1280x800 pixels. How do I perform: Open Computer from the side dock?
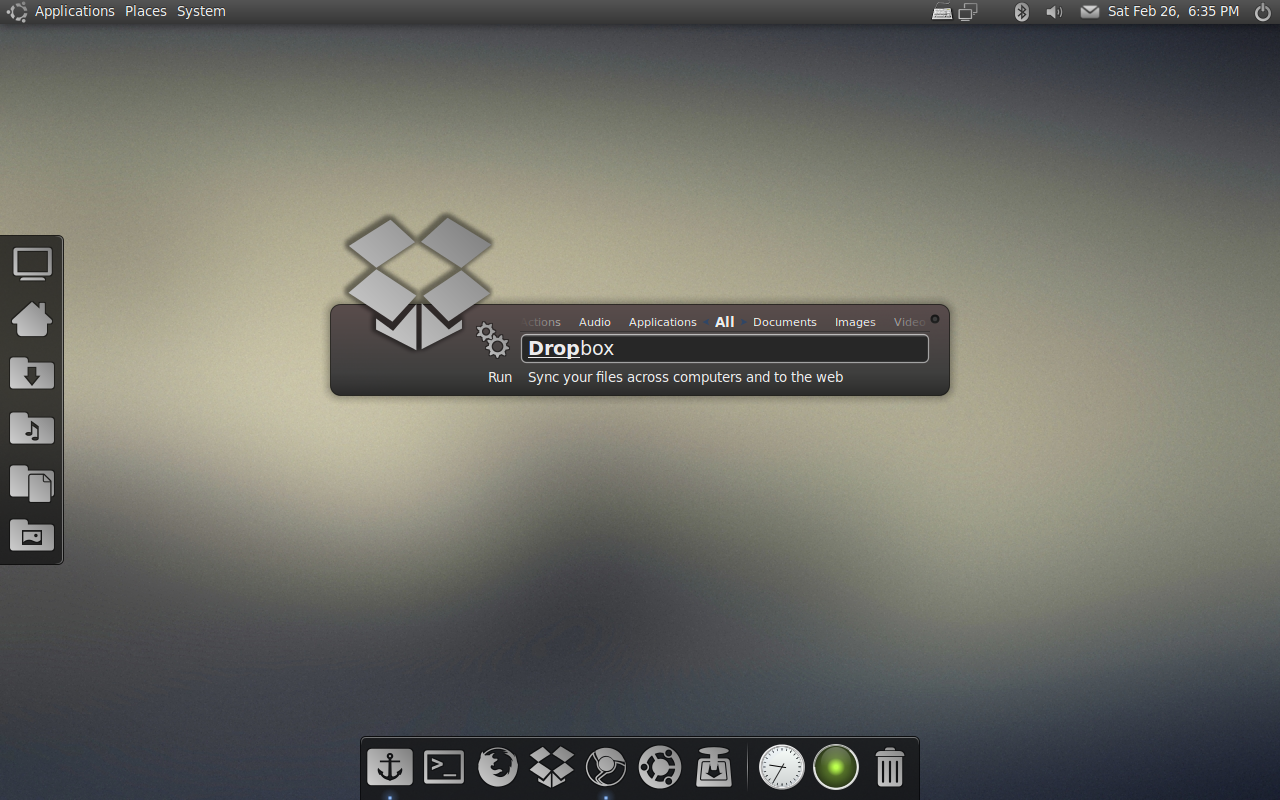(x=32, y=264)
